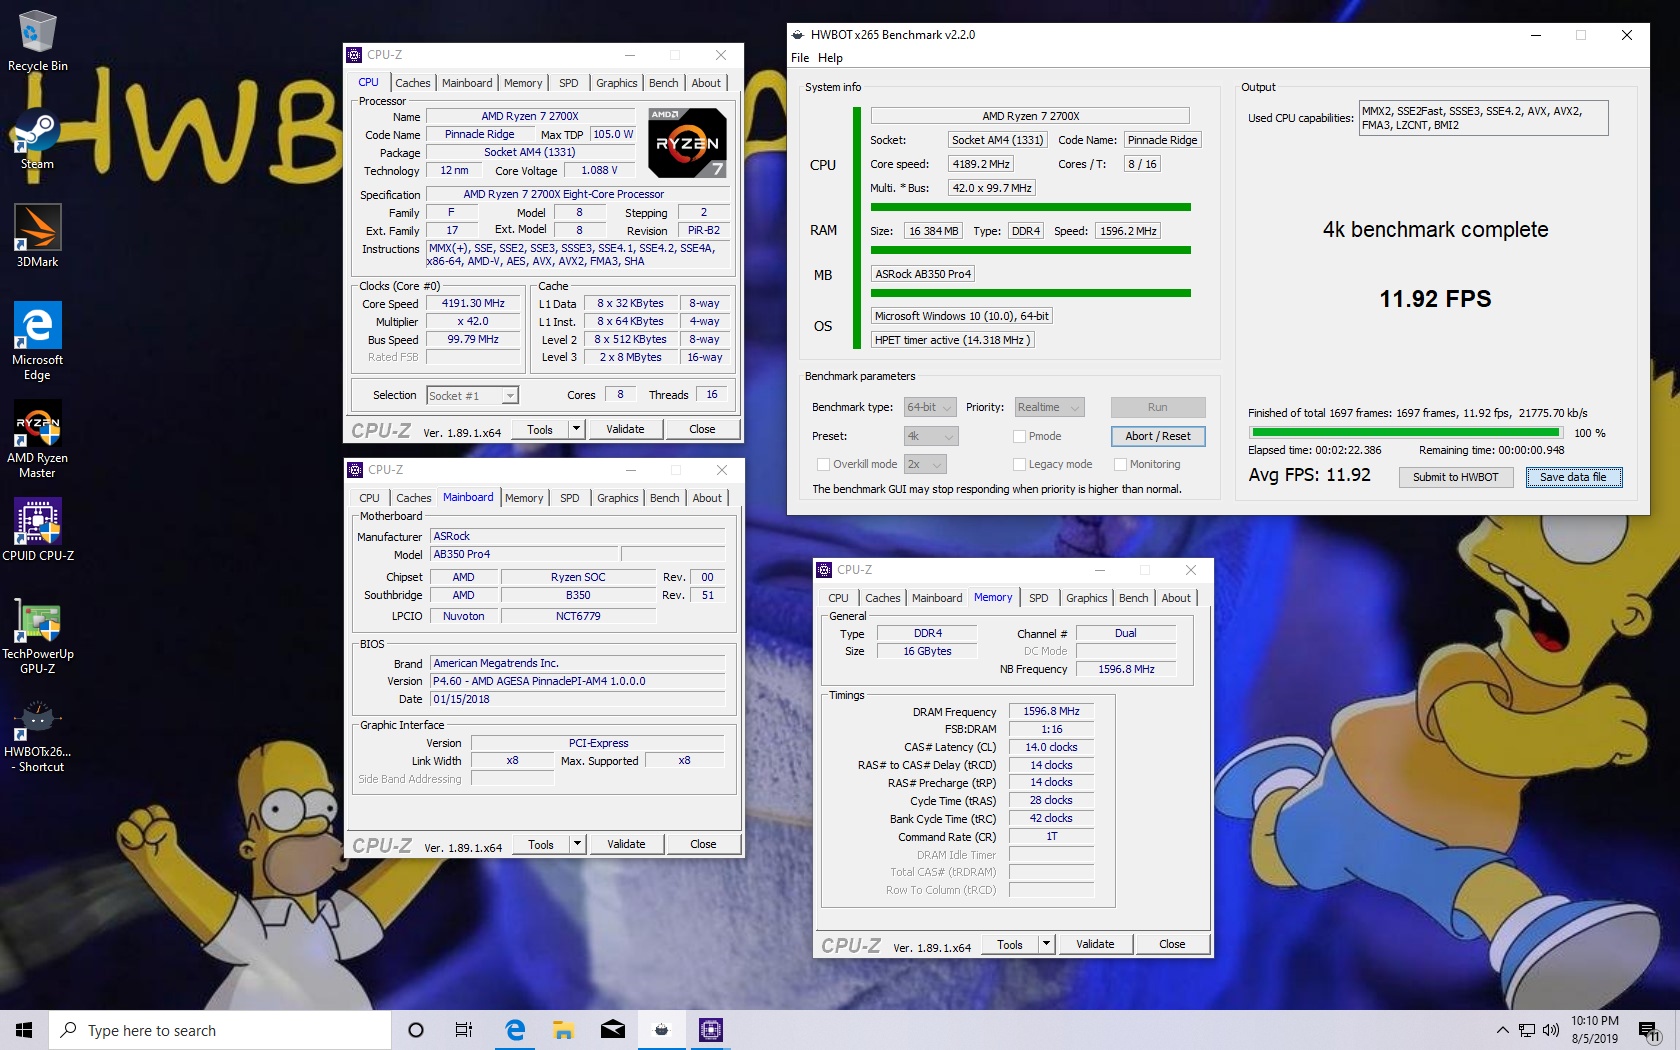Open Bench tab in the CPU tab CPU-Z window
This screenshot has width=1680, height=1050.
663,83
